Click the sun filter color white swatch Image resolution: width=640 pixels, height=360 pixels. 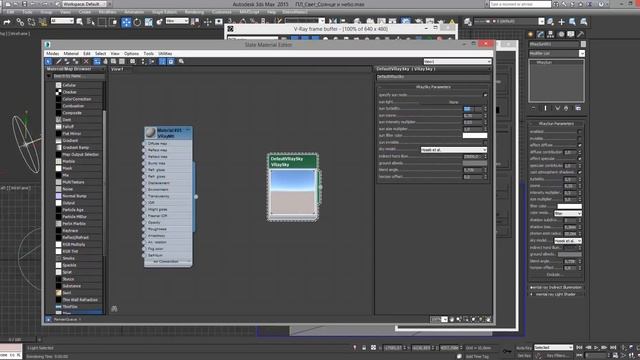point(475,136)
